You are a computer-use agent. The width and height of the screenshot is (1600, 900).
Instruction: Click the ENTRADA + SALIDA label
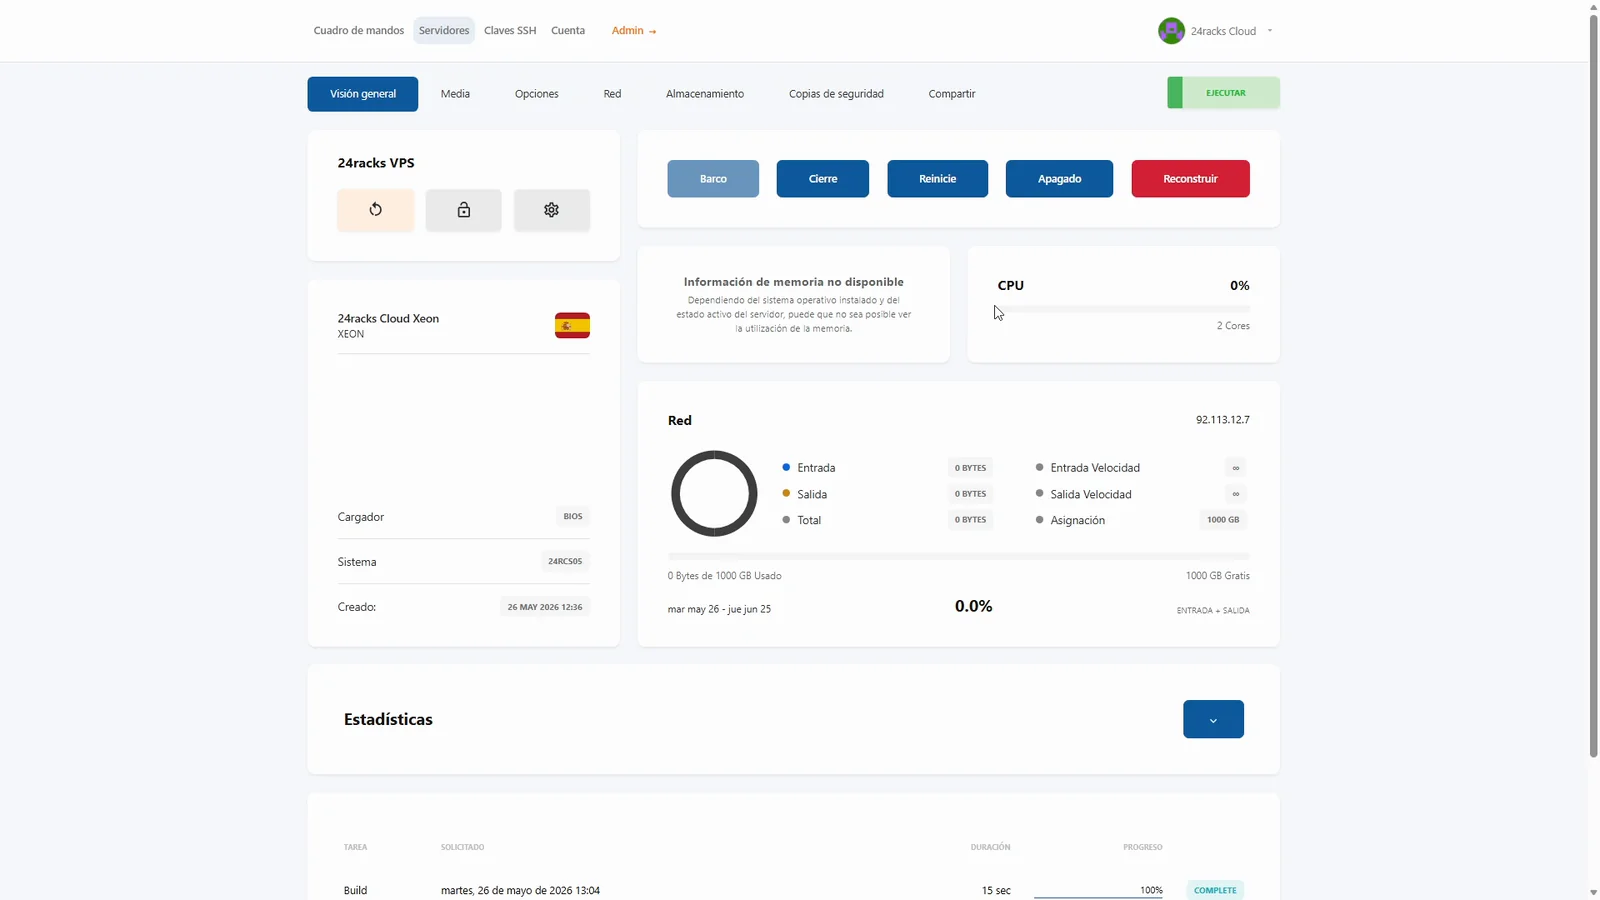(x=1213, y=610)
